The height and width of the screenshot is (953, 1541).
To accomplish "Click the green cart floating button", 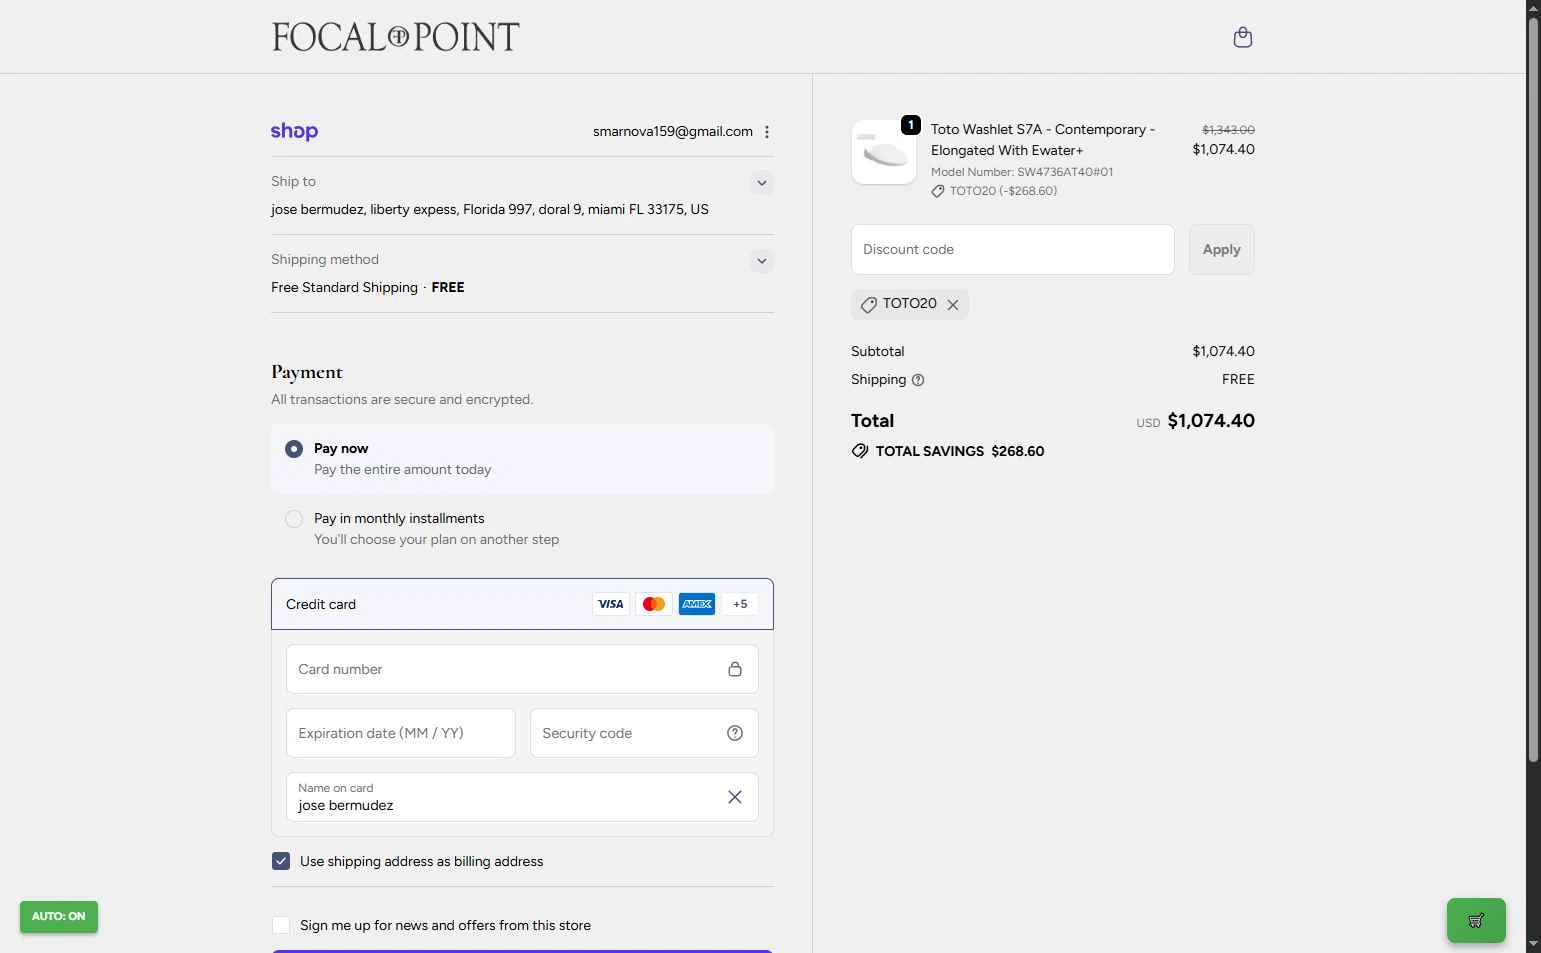I will (1476, 920).
